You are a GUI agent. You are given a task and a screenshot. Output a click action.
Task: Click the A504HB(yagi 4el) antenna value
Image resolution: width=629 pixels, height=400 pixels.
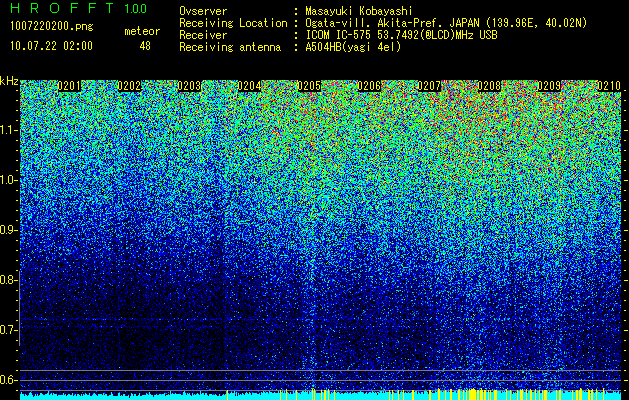tap(353, 47)
